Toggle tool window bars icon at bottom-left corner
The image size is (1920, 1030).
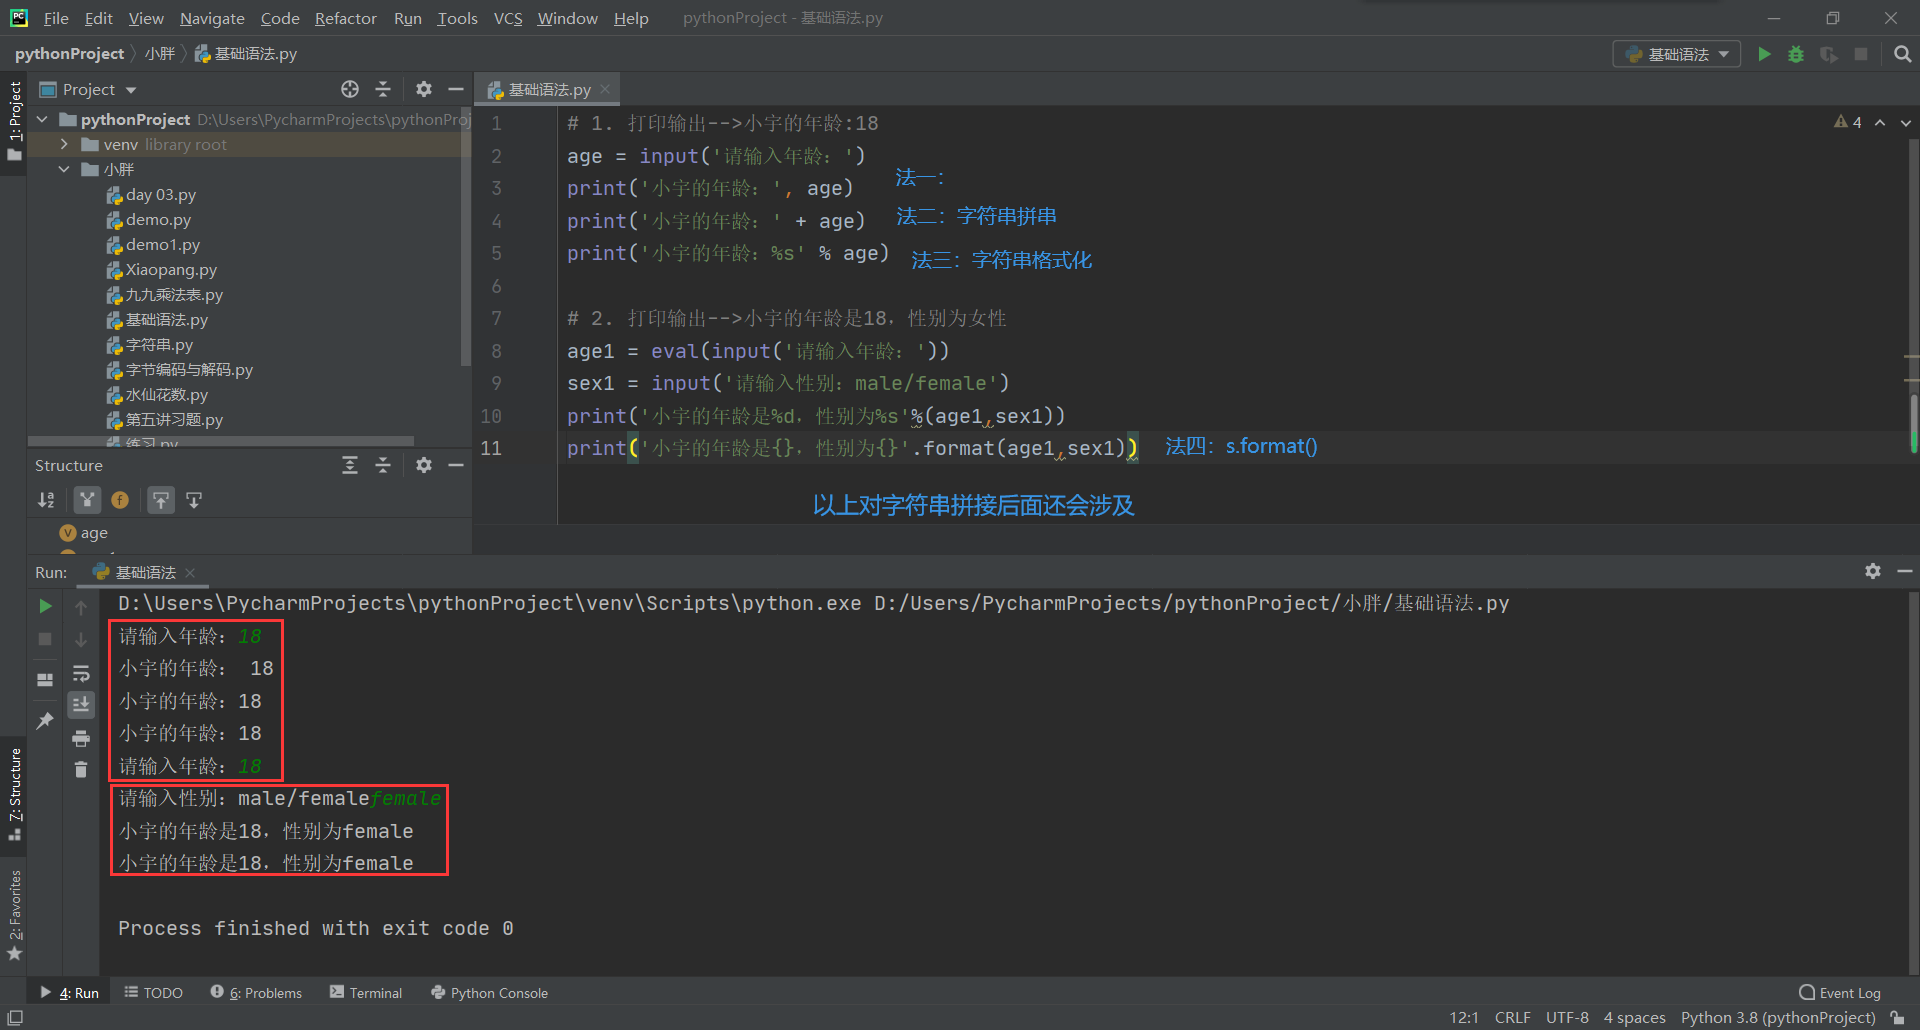(15, 1017)
